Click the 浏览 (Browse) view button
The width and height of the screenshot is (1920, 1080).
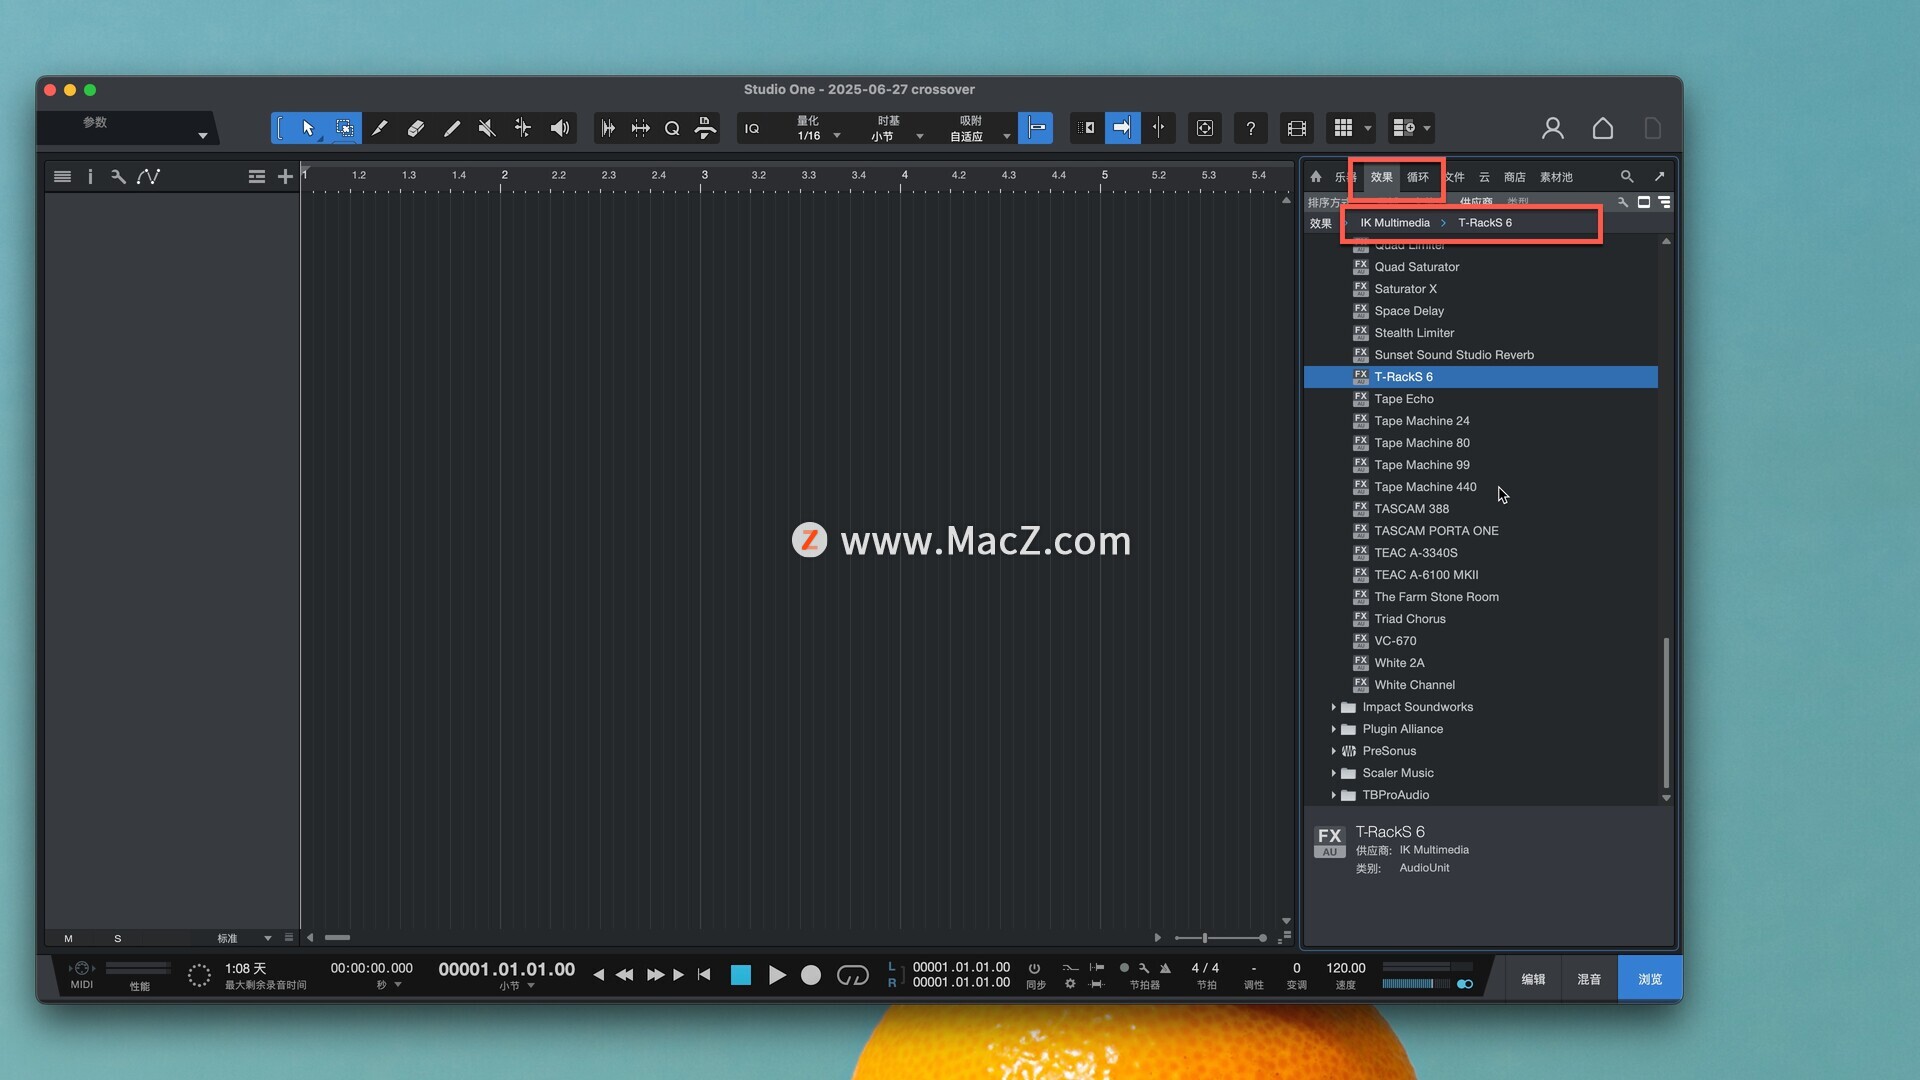[x=1650, y=979]
